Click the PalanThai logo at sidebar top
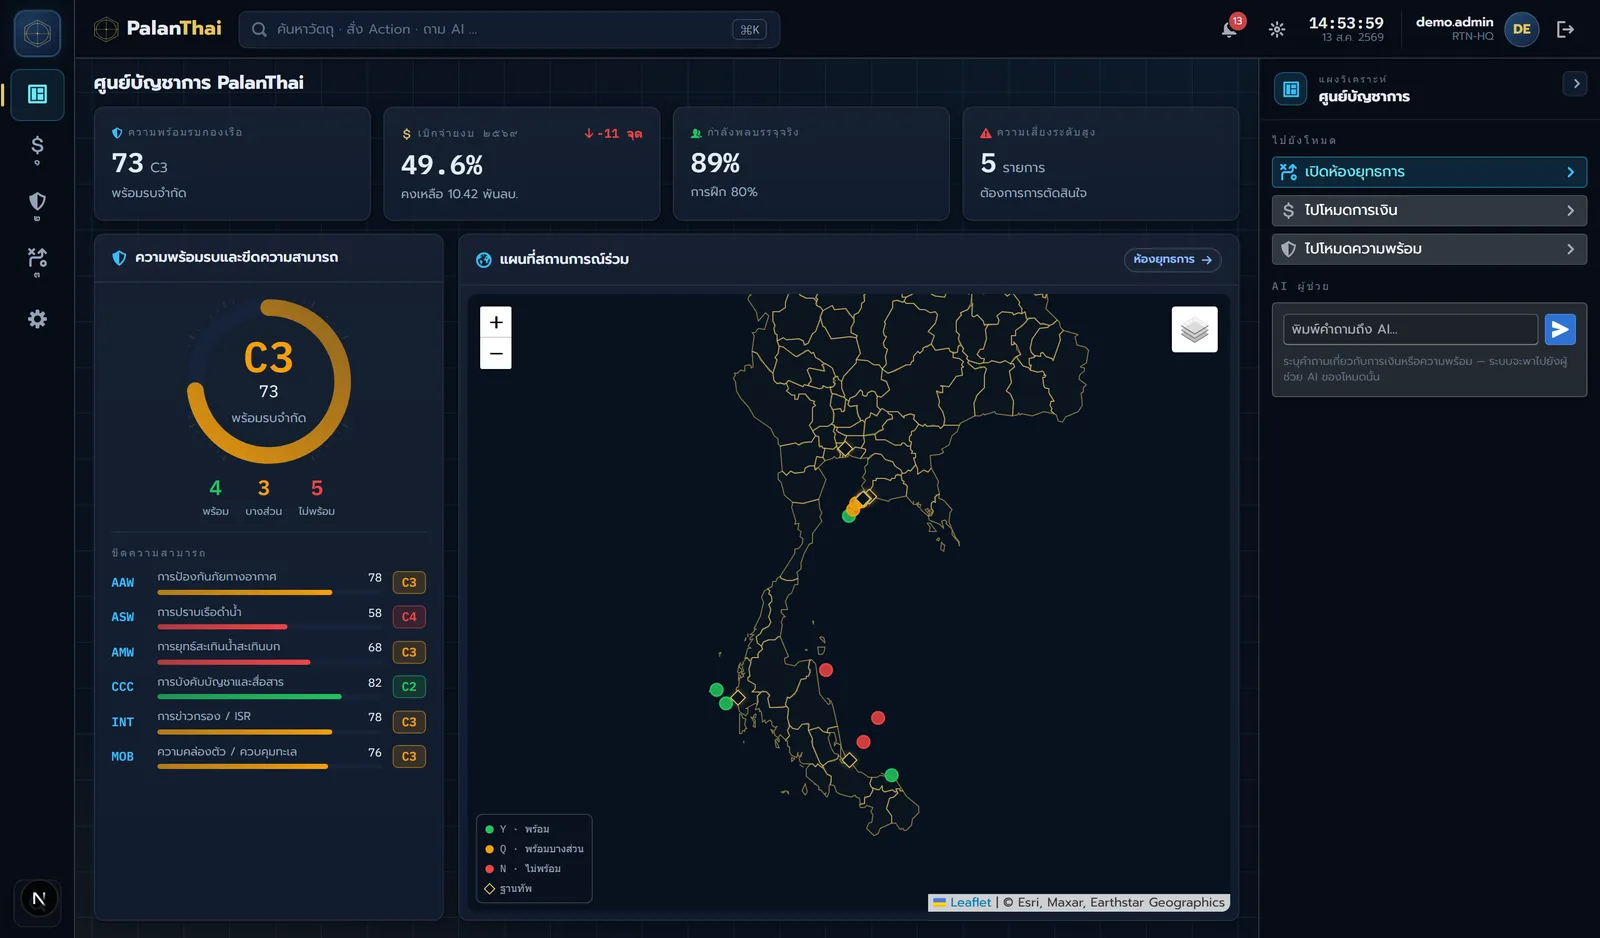The width and height of the screenshot is (1600, 938). [37, 33]
